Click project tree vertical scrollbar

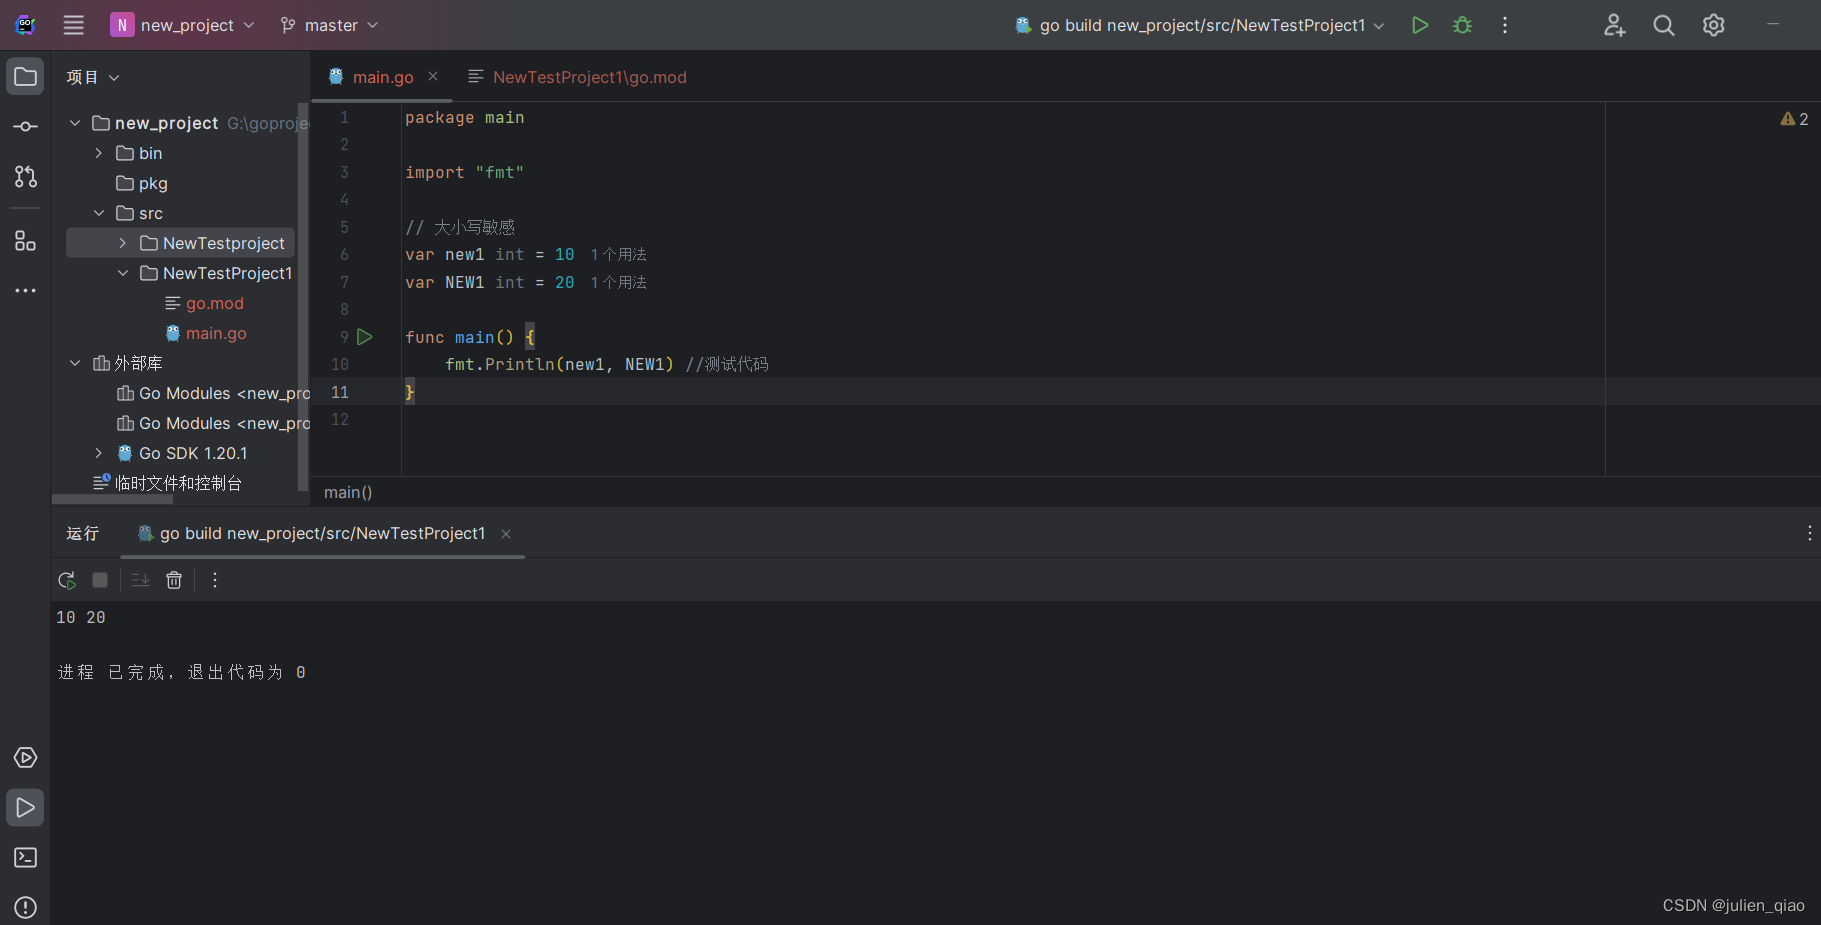coord(303,297)
